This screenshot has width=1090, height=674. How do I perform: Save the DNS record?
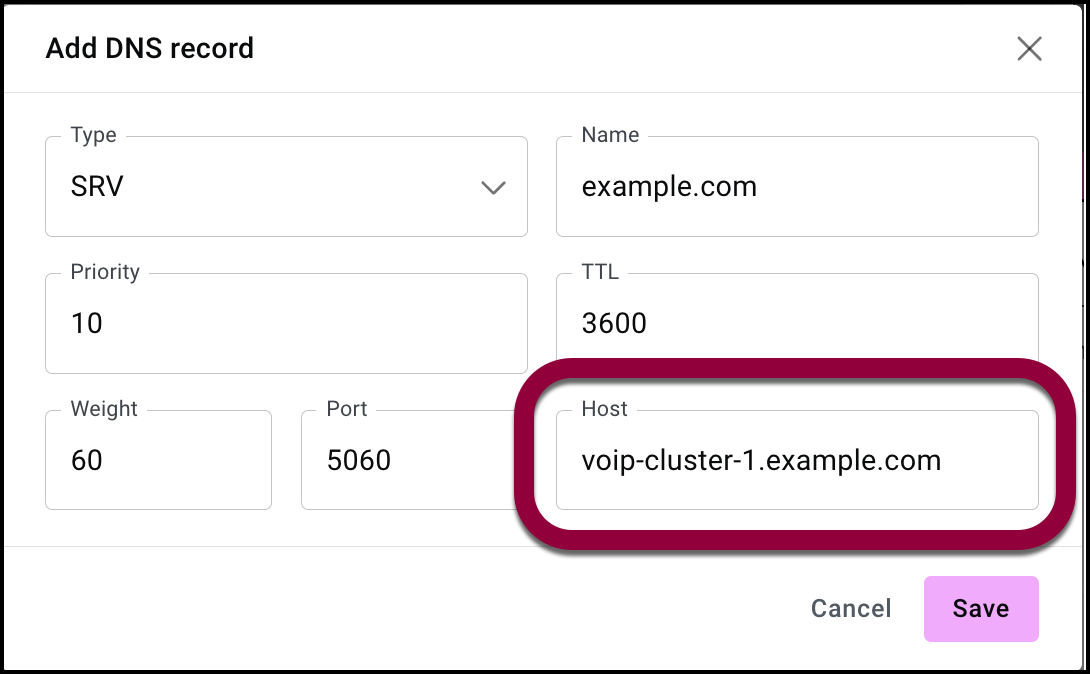coord(980,608)
